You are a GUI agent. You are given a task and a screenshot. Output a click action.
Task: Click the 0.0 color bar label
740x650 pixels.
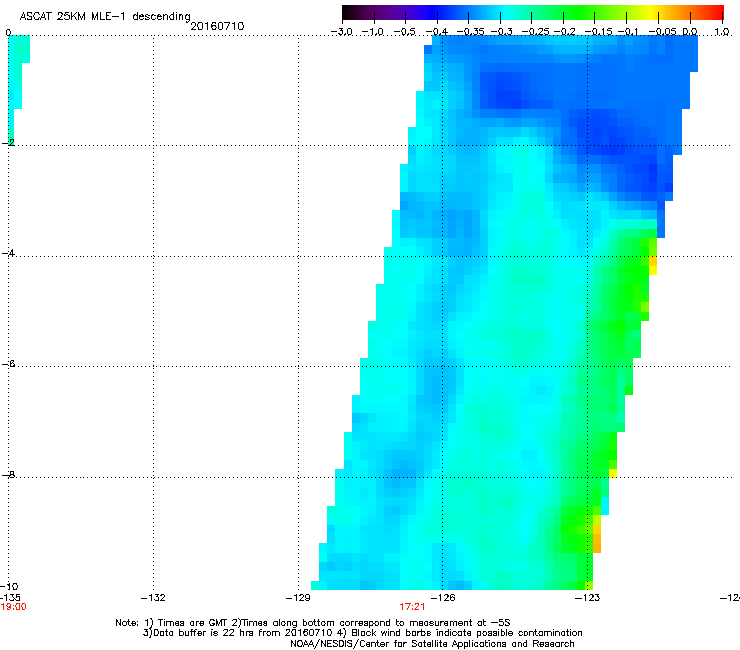coord(690,32)
